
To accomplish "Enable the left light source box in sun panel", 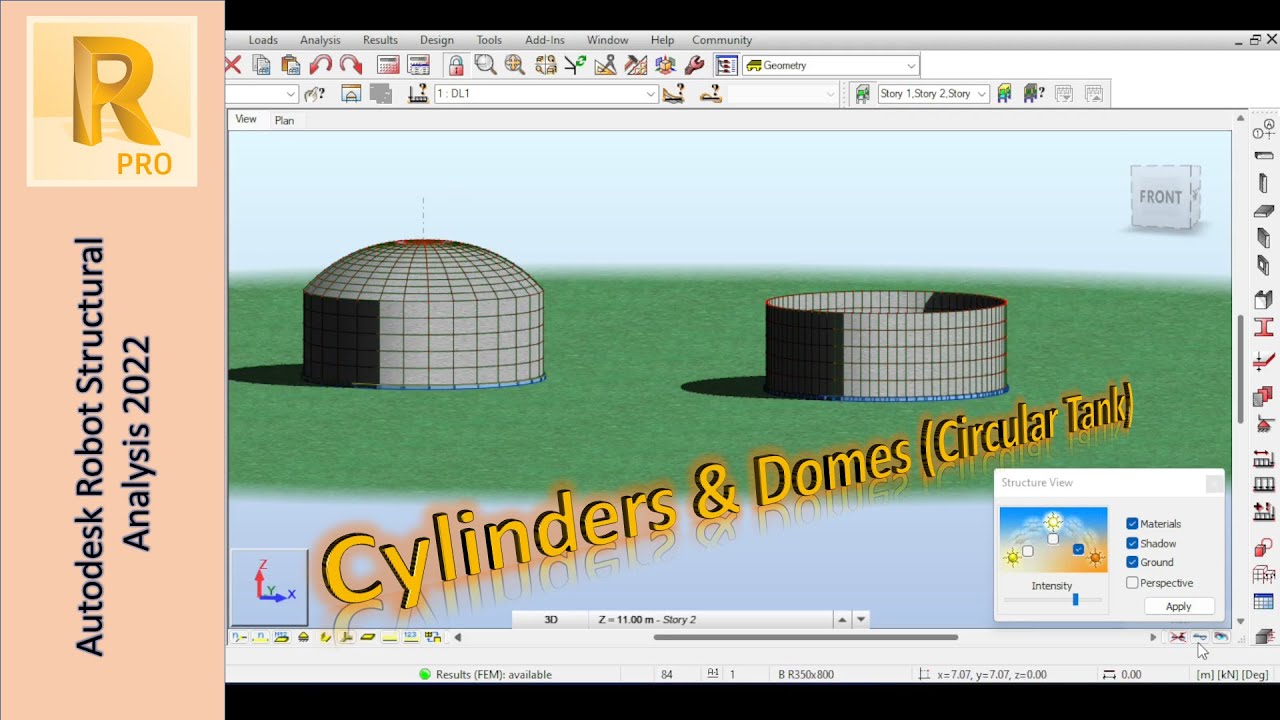I will 1027,551.
